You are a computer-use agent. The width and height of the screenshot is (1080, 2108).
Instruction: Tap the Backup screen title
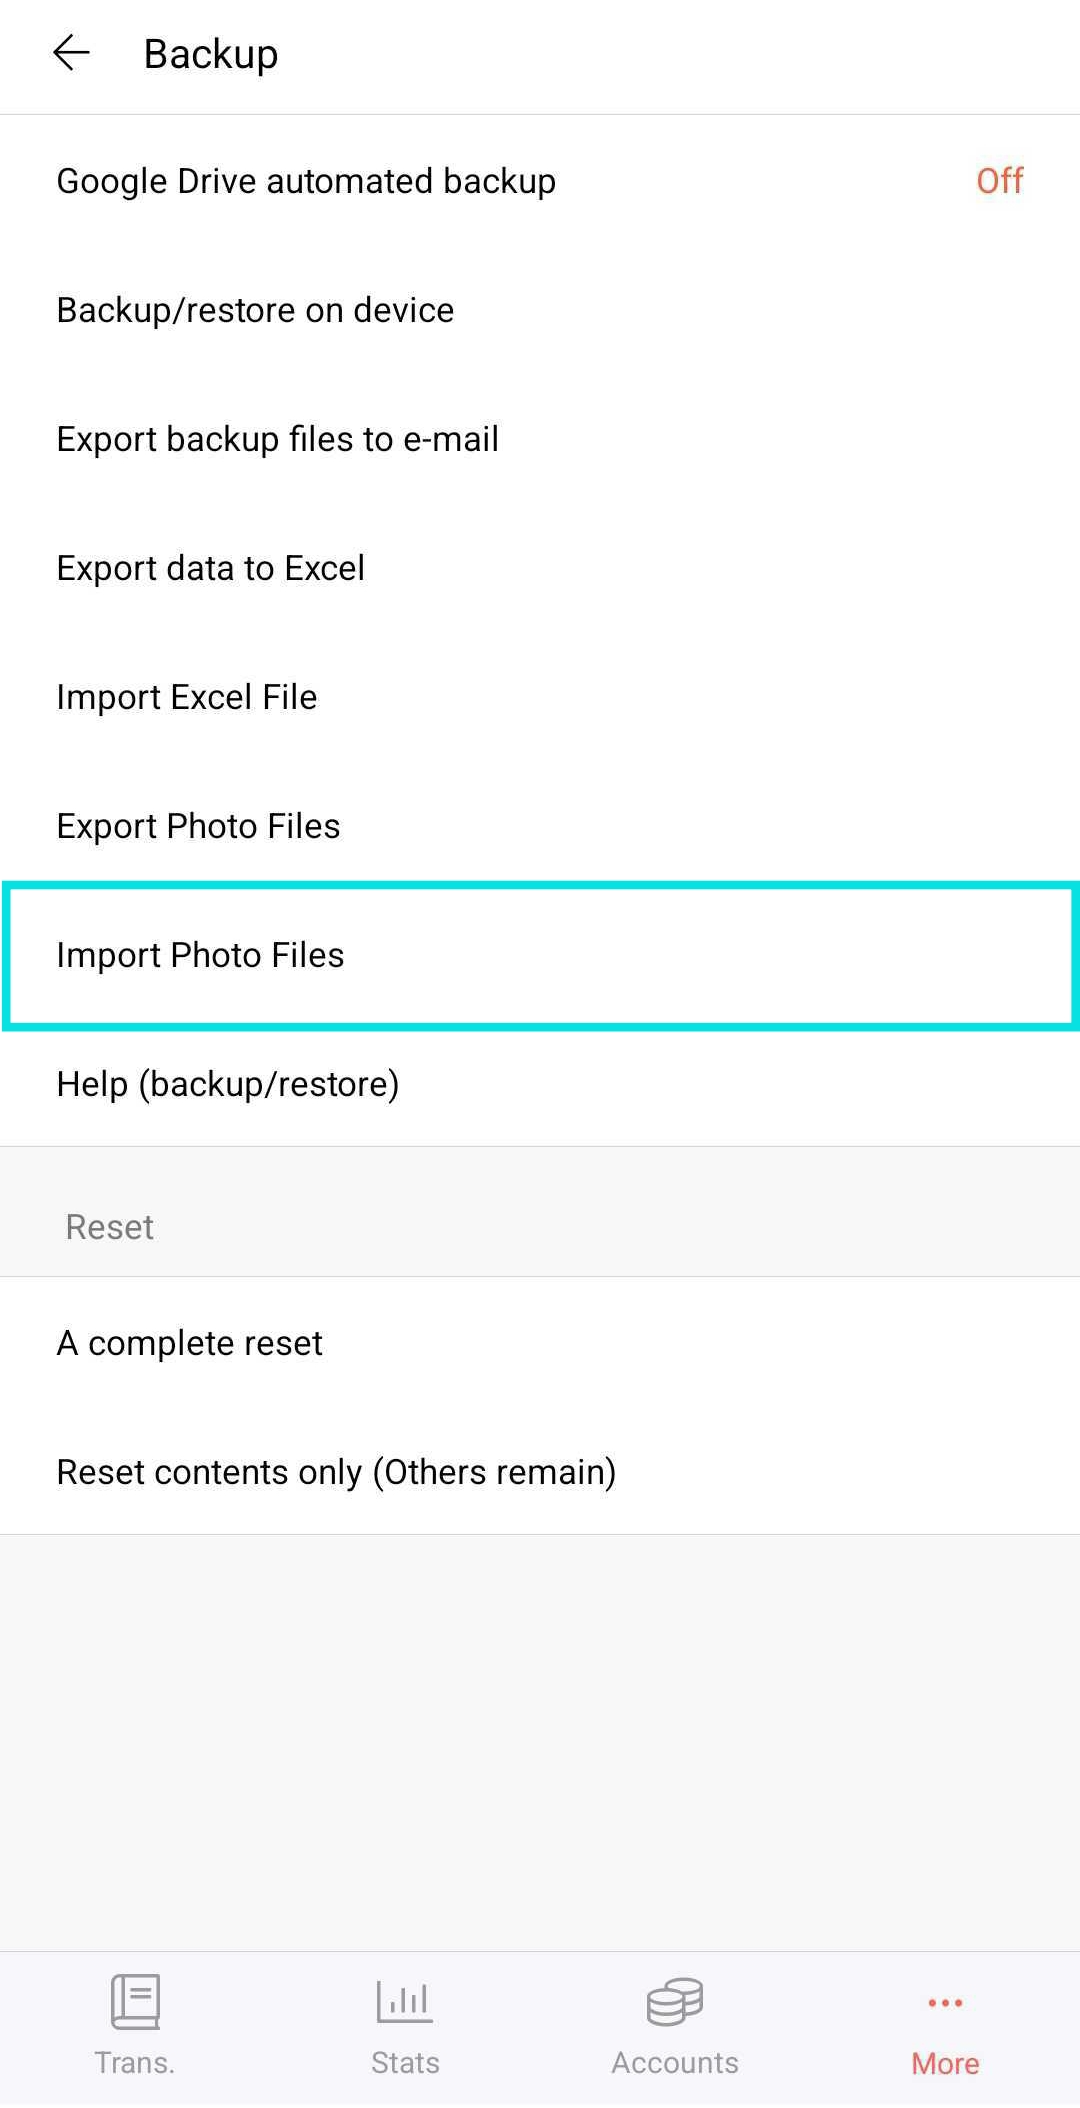point(210,54)
